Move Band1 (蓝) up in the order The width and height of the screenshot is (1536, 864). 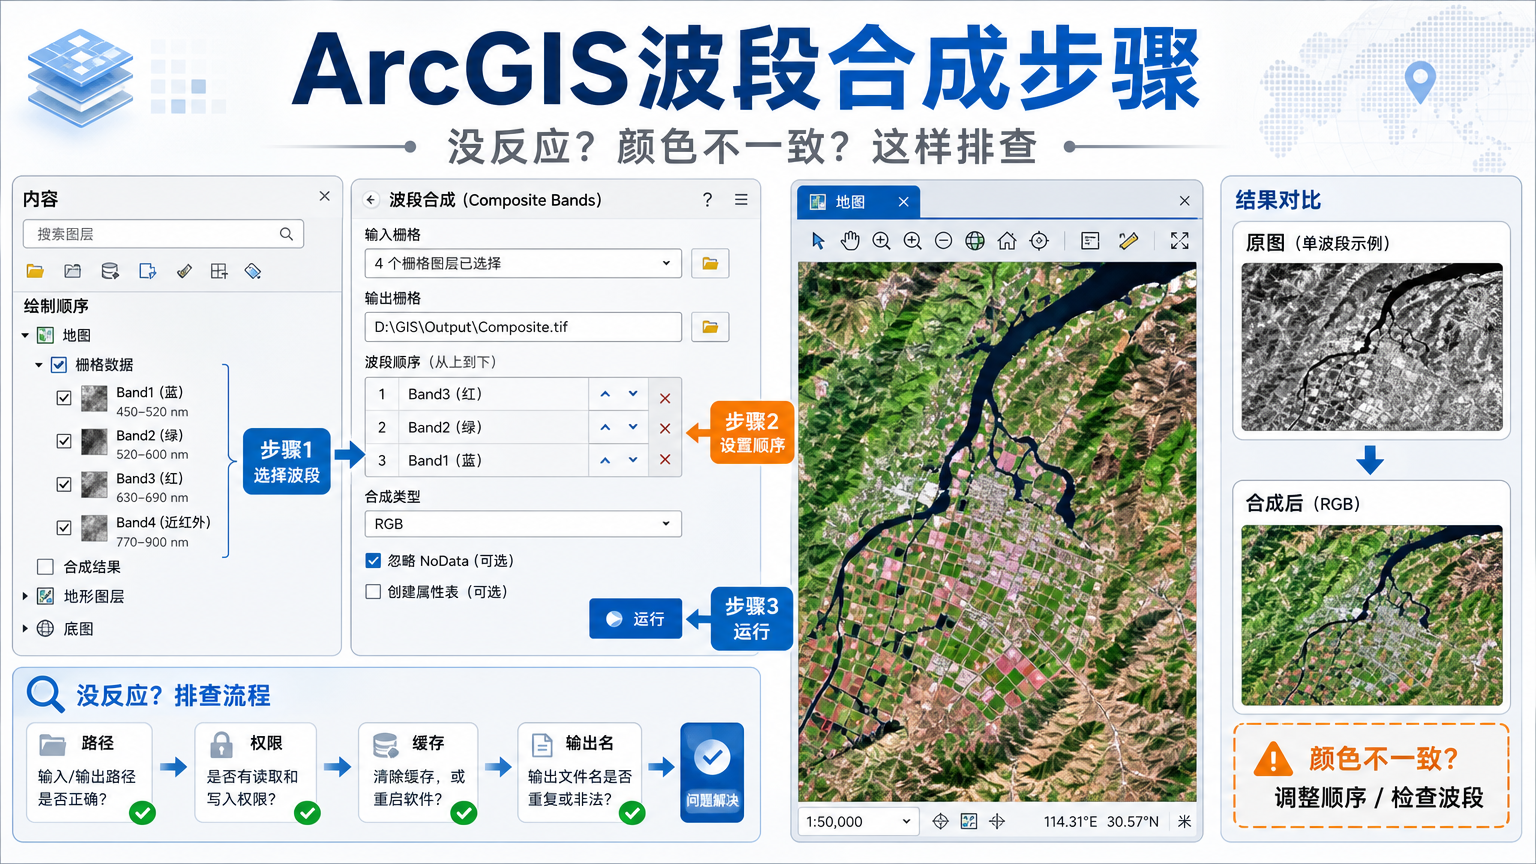click(x=605, y=460)
